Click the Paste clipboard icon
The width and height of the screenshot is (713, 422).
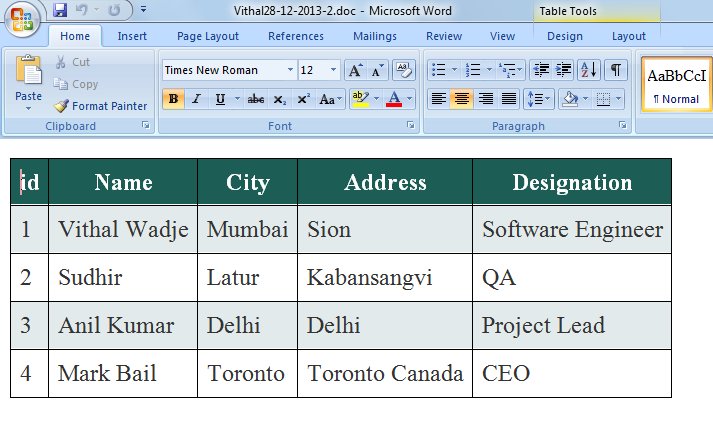coord(28,70)
